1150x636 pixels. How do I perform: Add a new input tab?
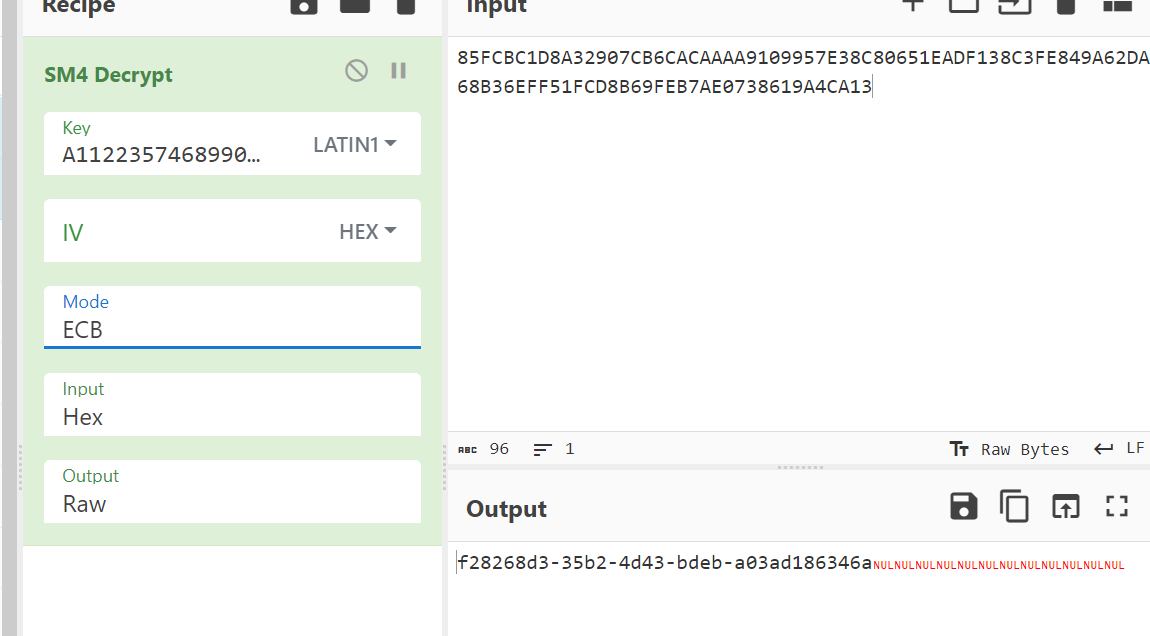click(912, 6)
